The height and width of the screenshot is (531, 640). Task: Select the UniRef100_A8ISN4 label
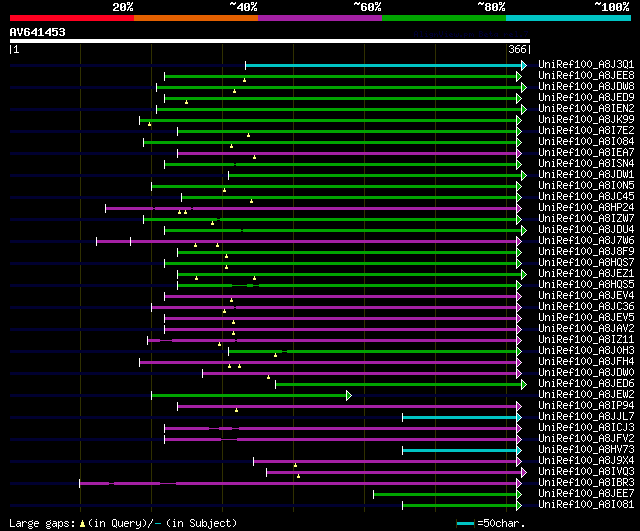(x=586, y=164)
